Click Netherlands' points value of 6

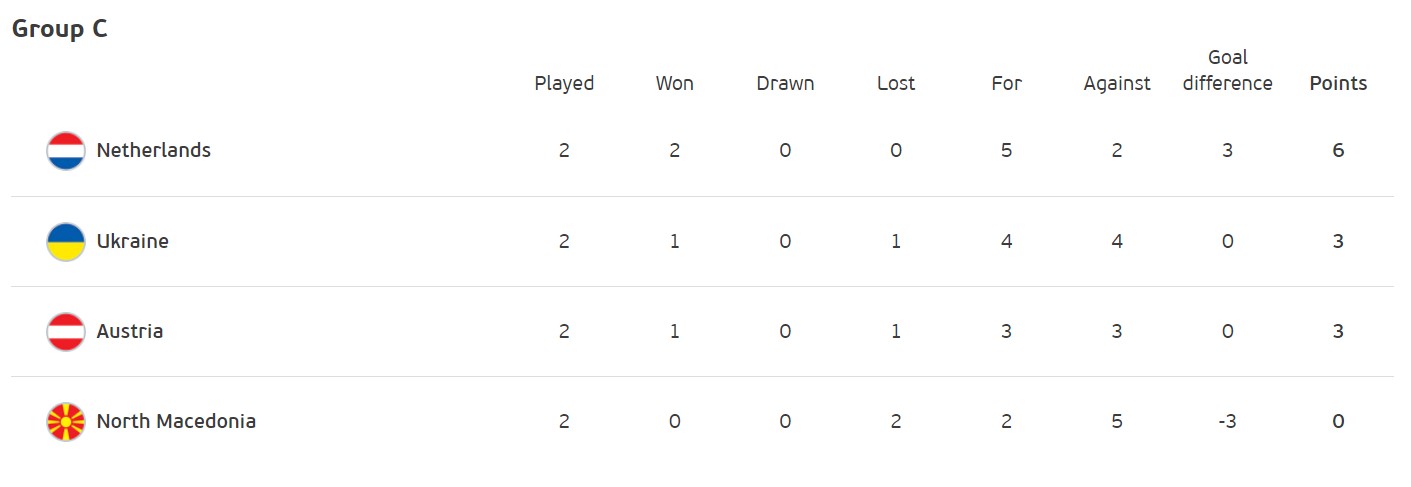click(1338, 151)
